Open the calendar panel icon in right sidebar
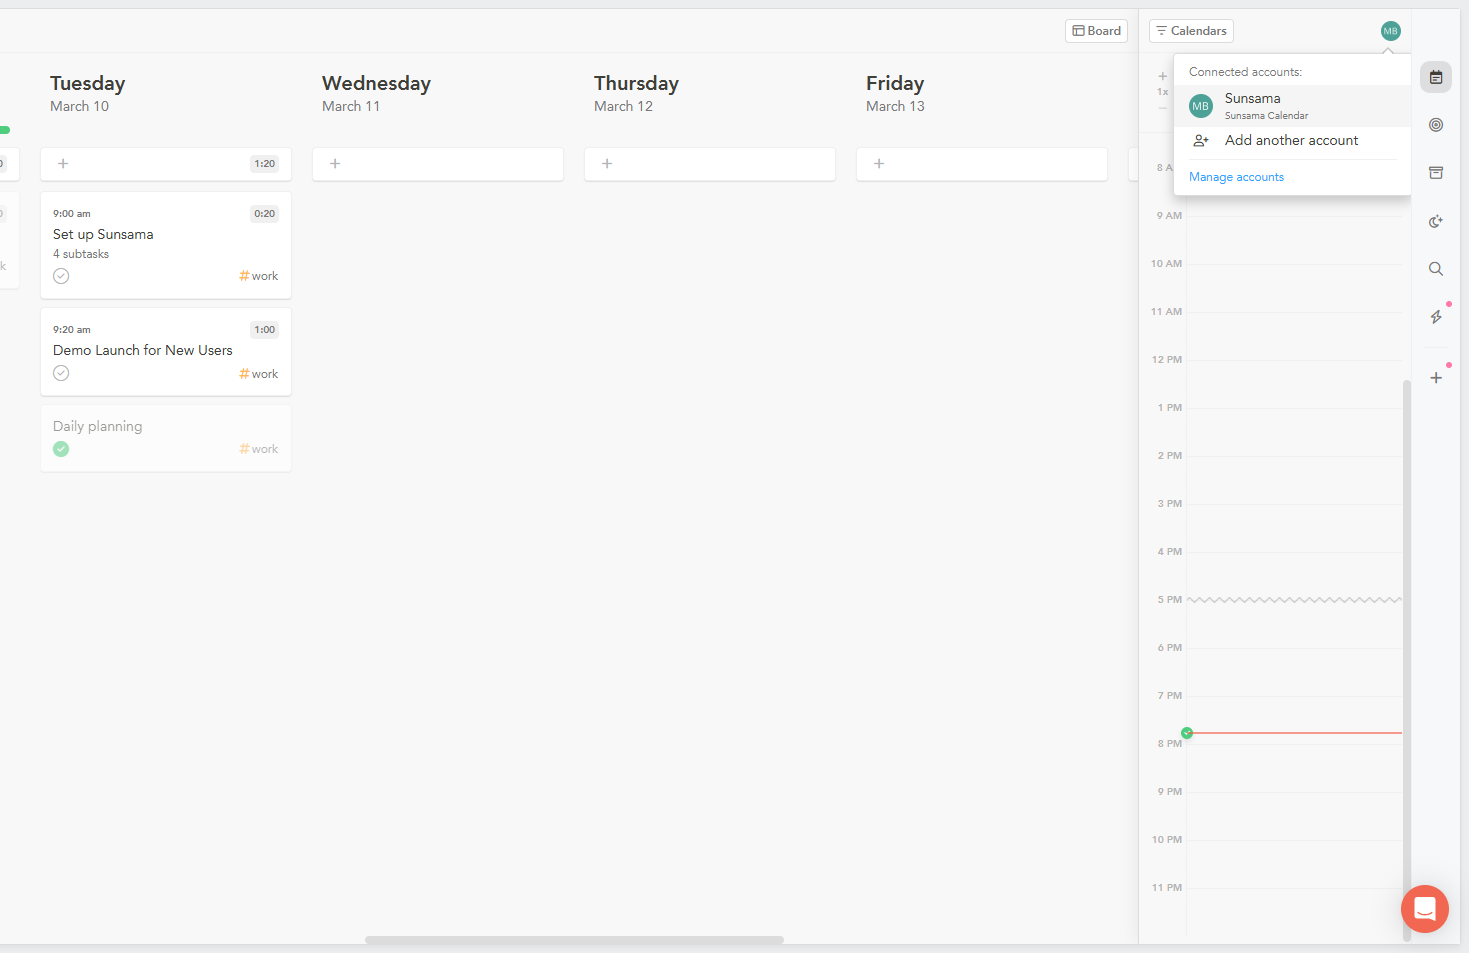Screen dimensions: 1469x953 click(1436, 77)
